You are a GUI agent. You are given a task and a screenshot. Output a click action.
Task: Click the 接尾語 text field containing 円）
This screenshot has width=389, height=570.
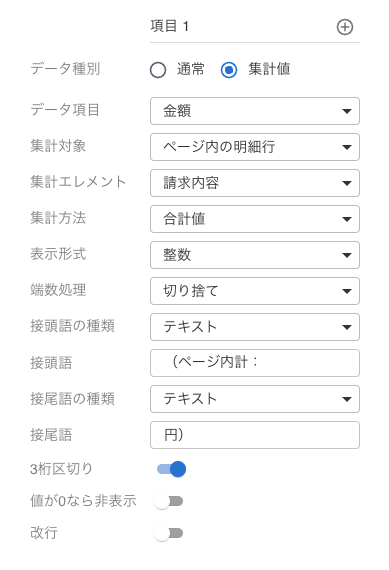pyautogui.click(x=255, y=435)
